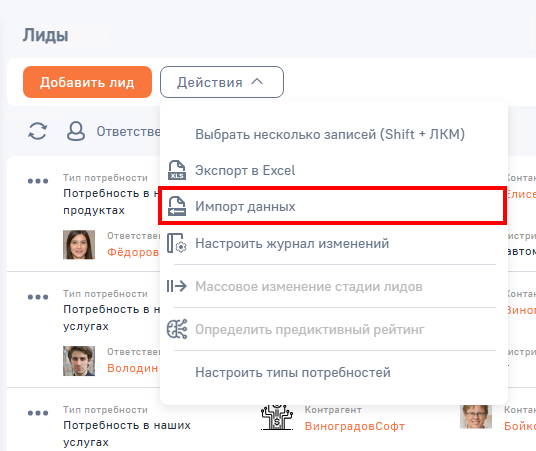Click the responsible person filter icon

76,131
